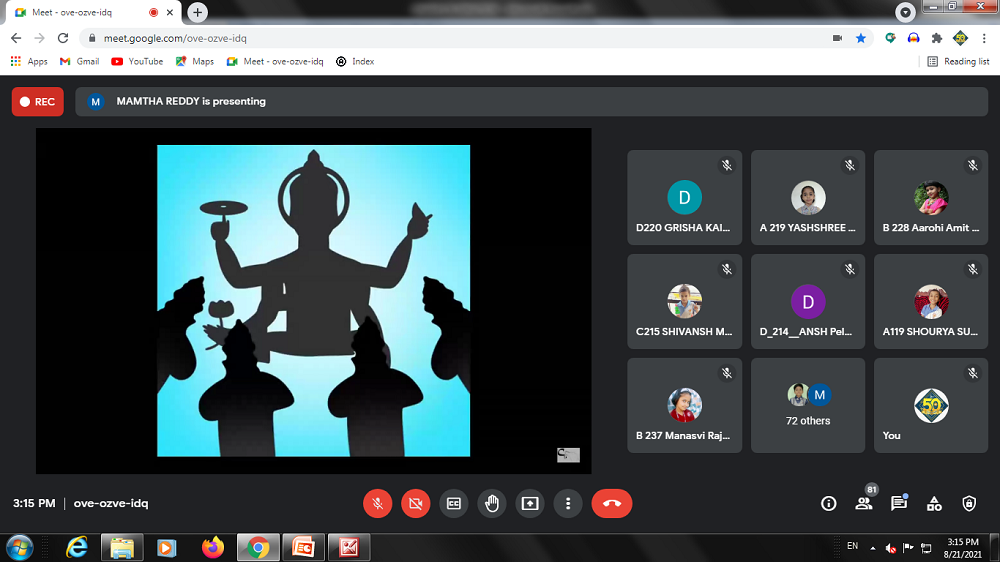Leave the call with red hang-up button
The width and height of the screenshot is (1000, 562).
coord(612,504)
